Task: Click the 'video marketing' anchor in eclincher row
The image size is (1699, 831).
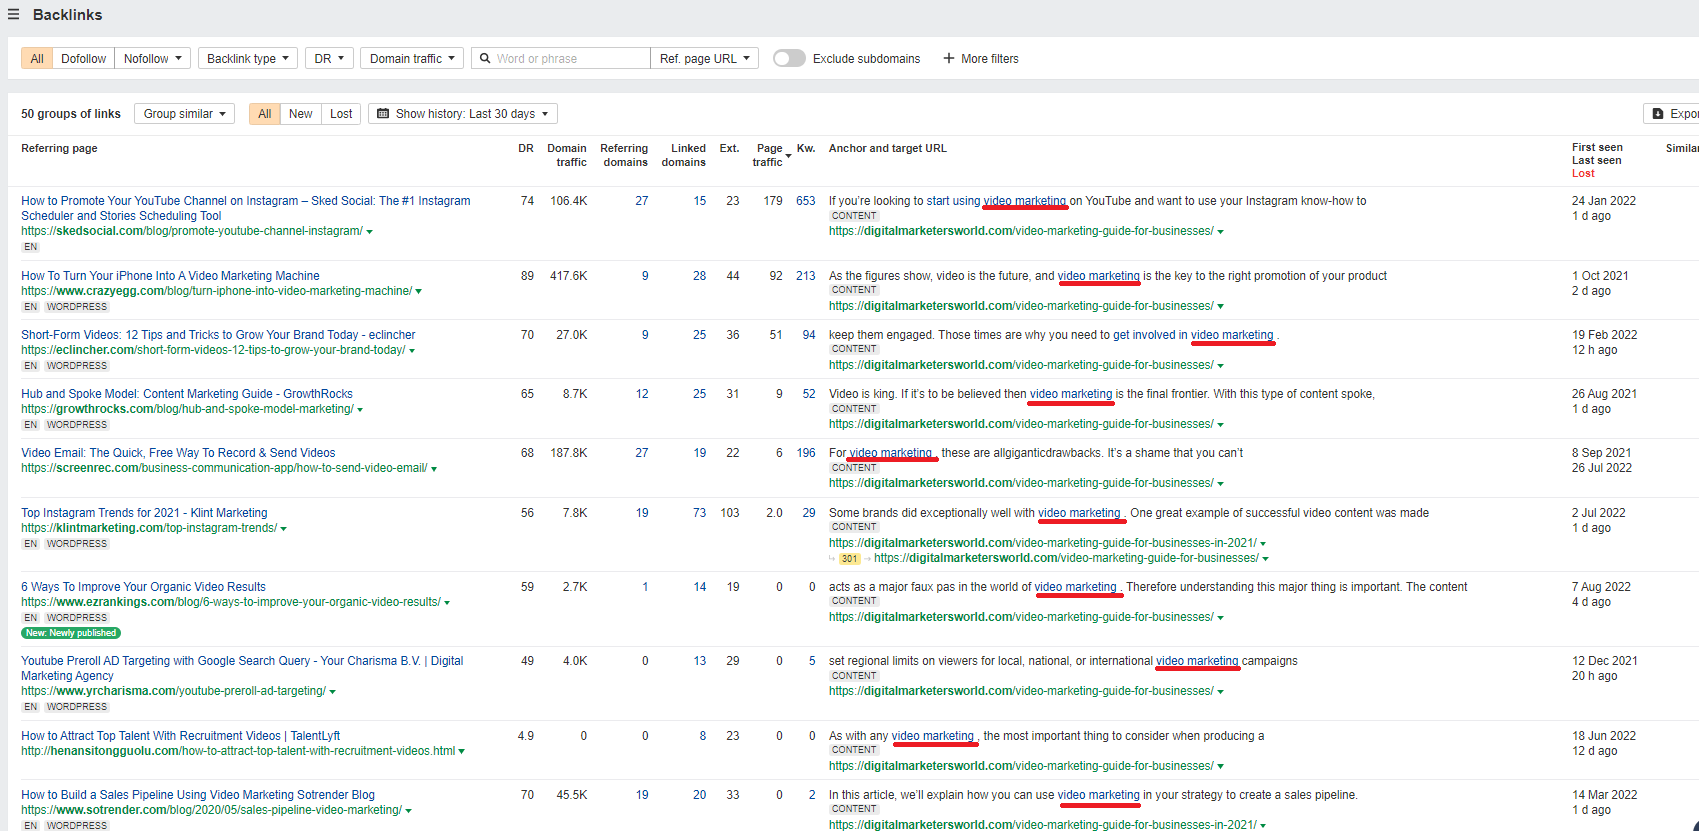Action: pos(1232,335)
